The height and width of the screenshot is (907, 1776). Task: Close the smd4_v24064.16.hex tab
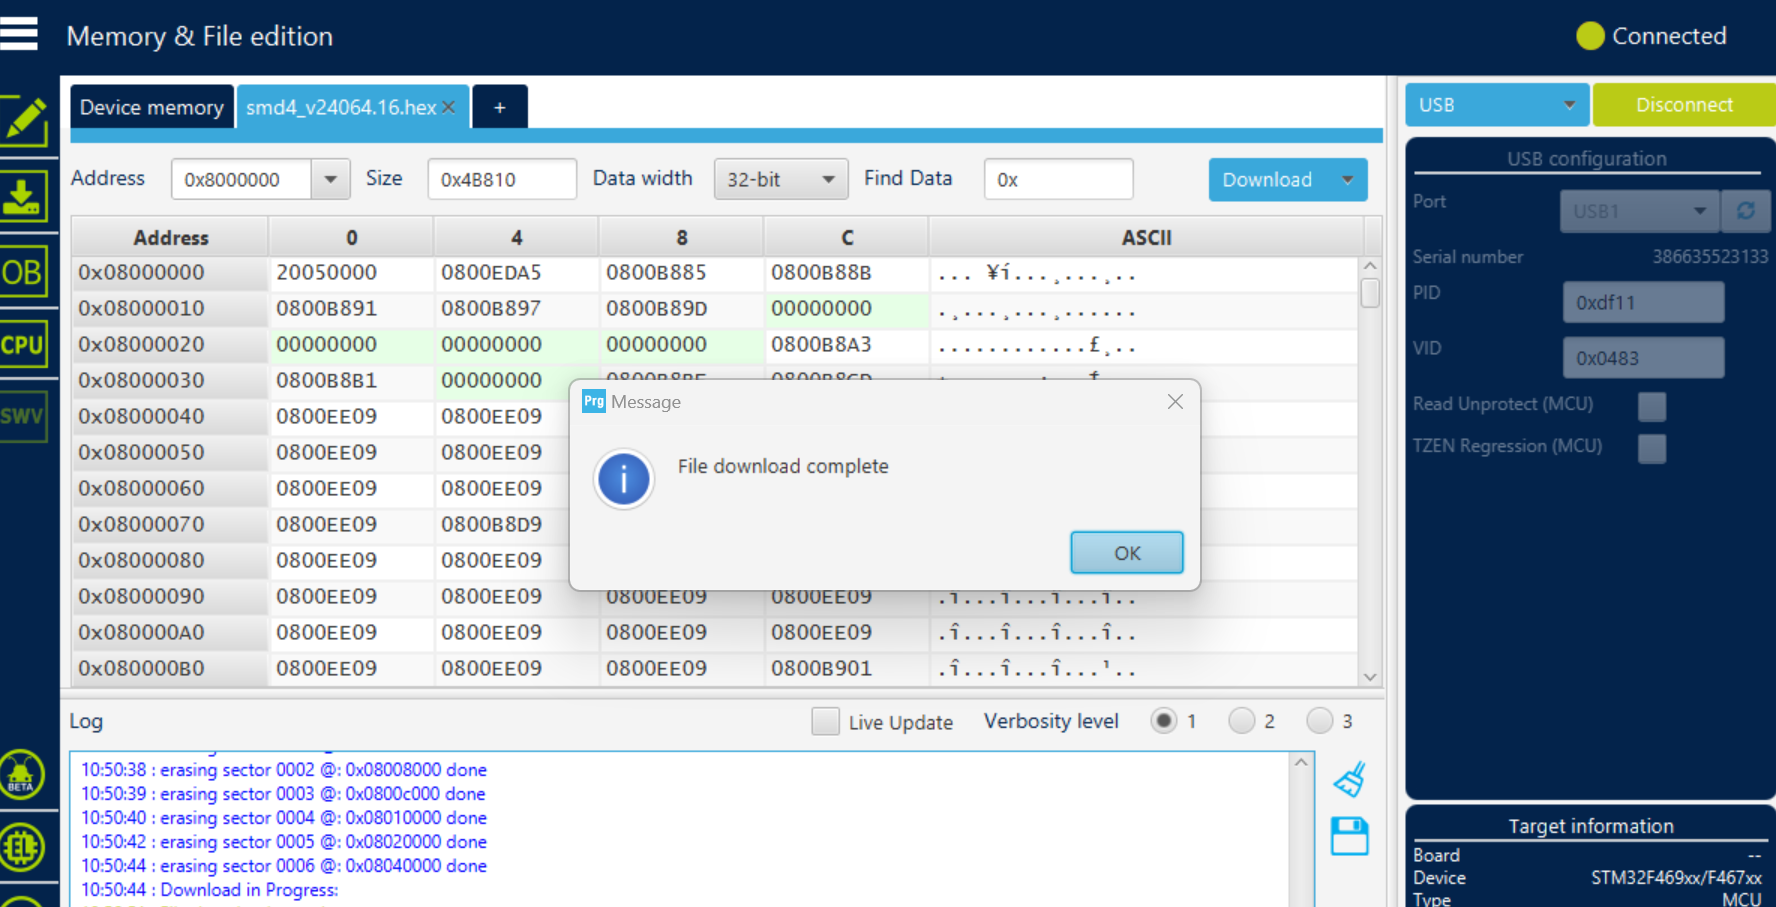coord(449,107)
